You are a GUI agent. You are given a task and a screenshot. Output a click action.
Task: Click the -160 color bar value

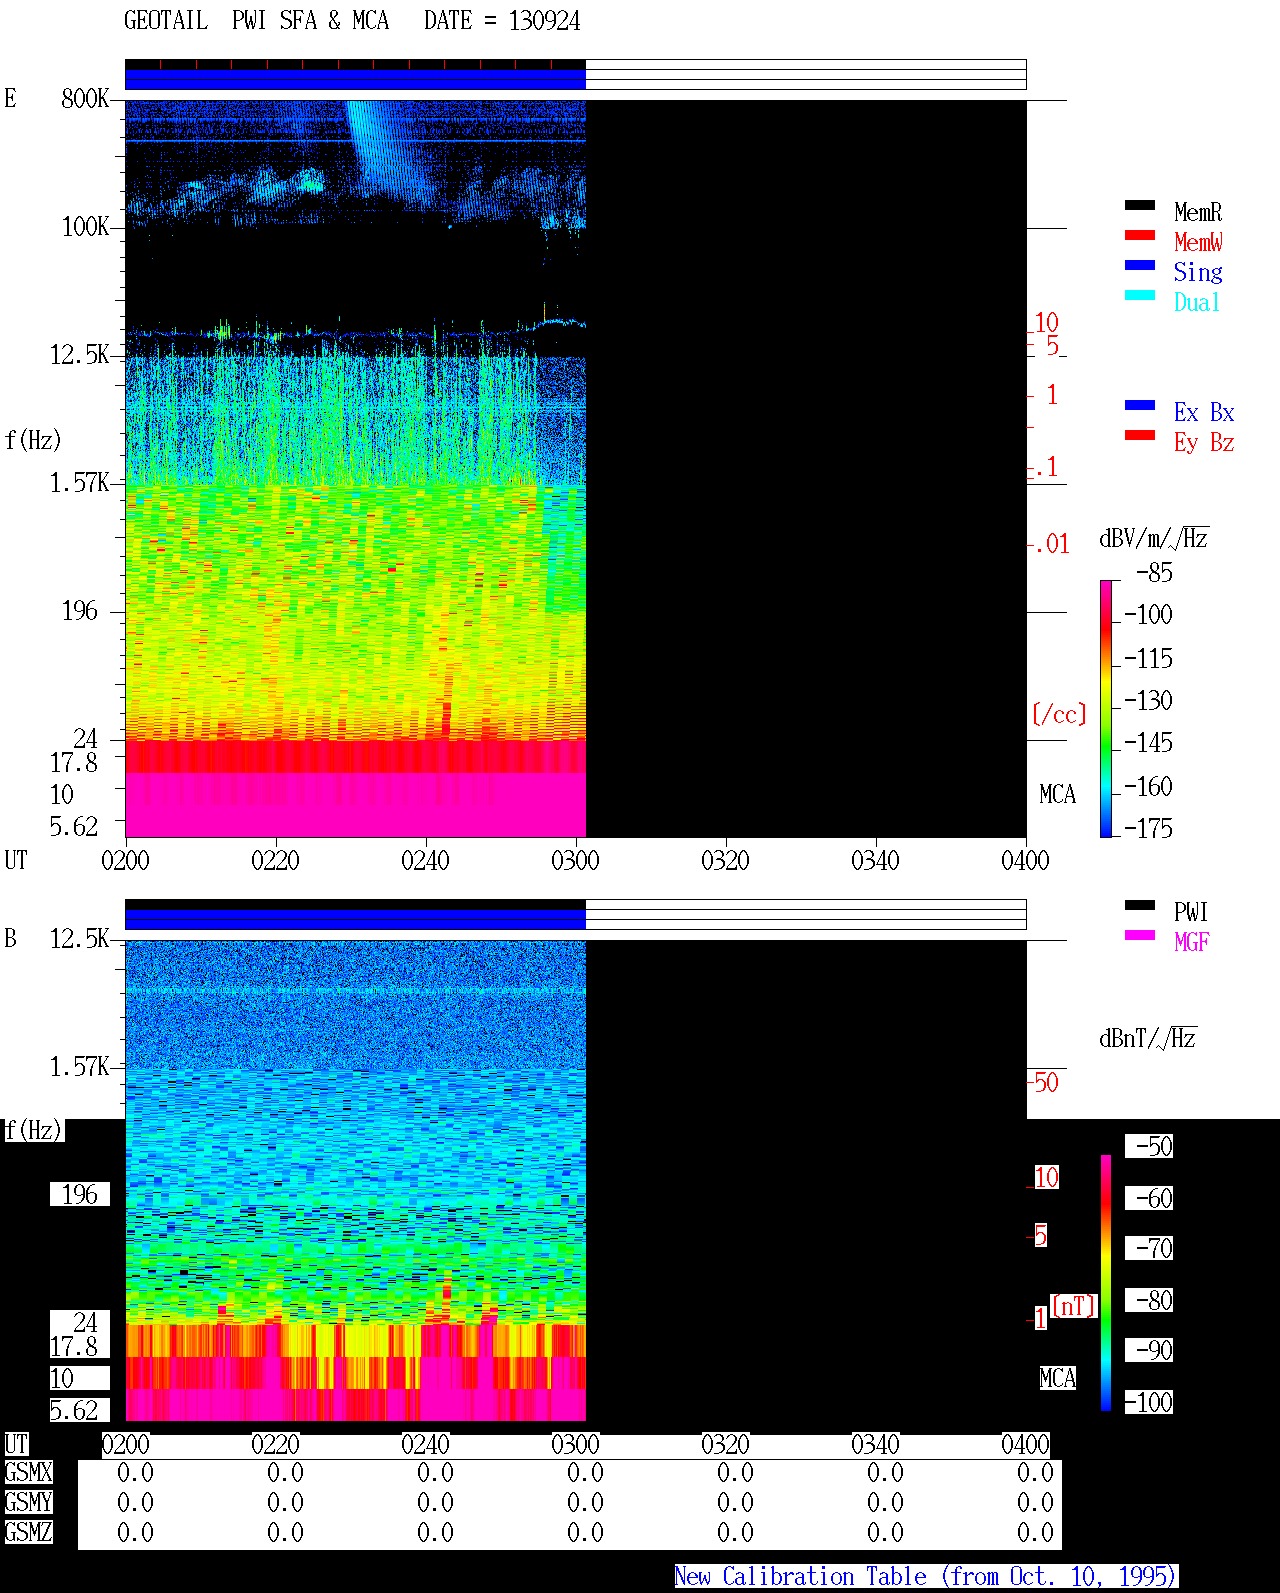[1148, 786]
